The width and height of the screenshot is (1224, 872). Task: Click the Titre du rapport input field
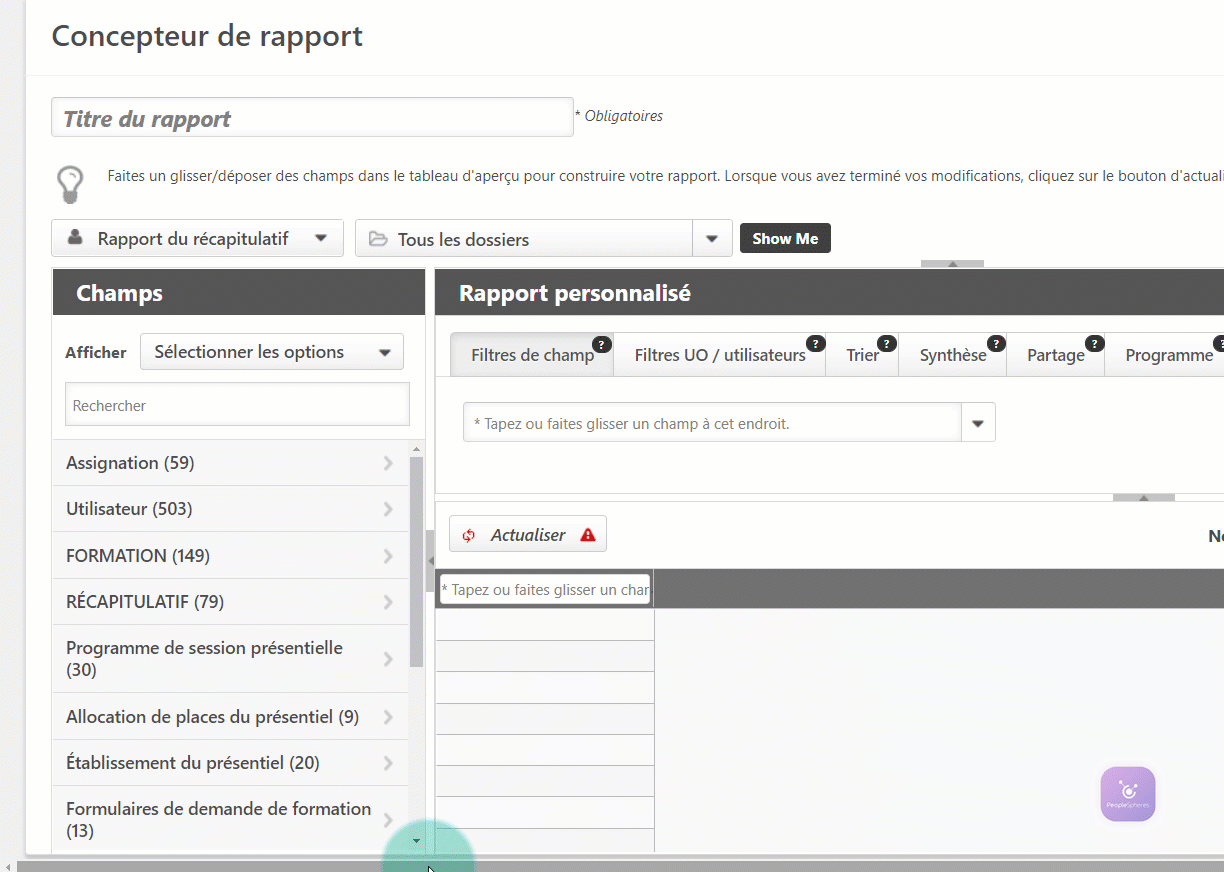[x=312, y=118]
